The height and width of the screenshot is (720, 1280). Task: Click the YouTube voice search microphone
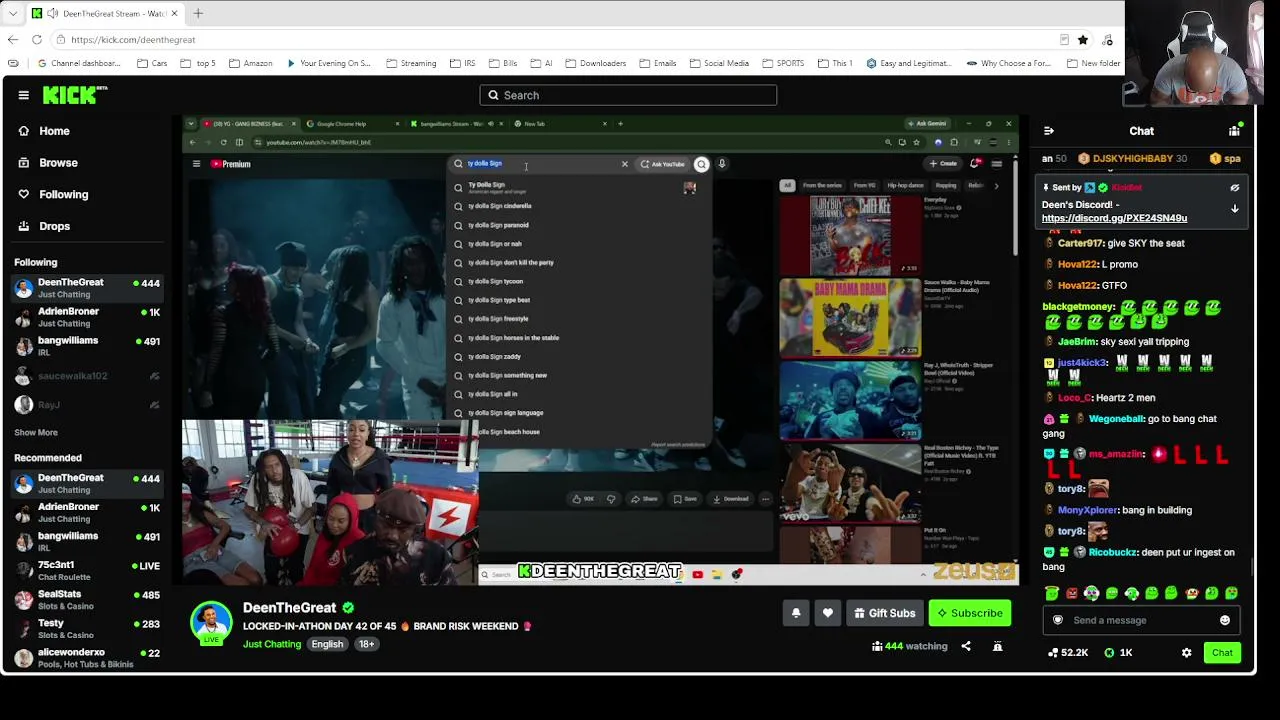pos(722,164)
